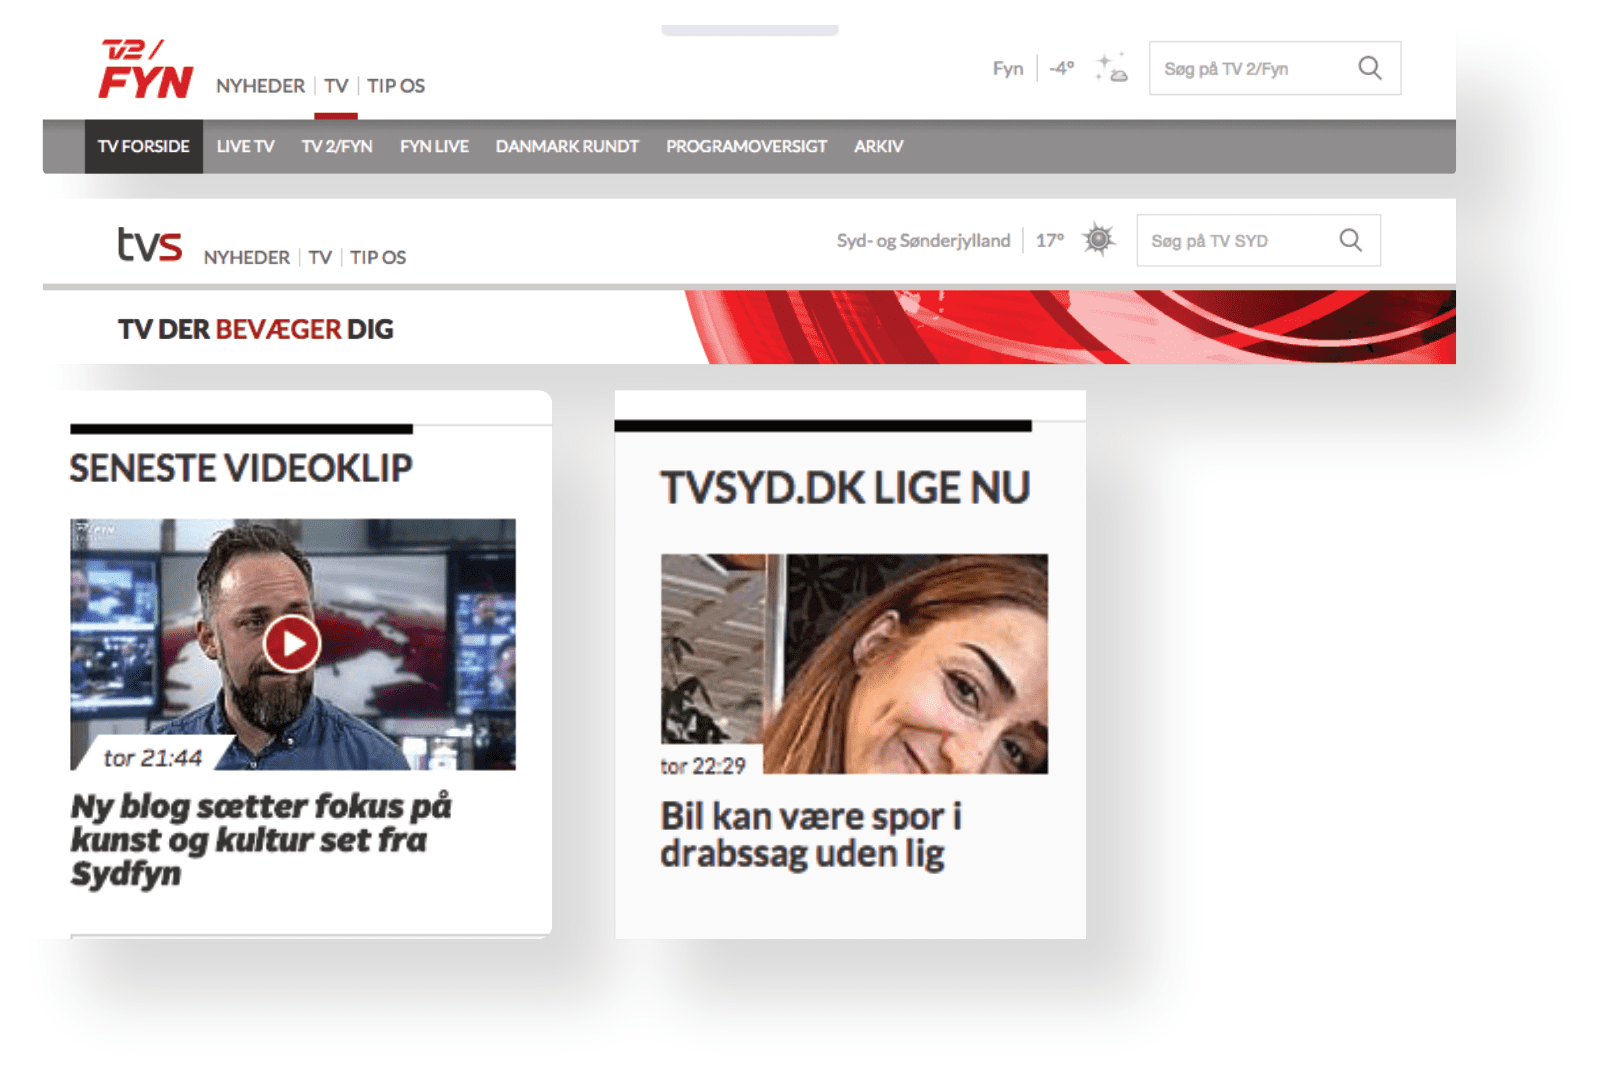Open the LIVE TV tab

coord(245,146)
